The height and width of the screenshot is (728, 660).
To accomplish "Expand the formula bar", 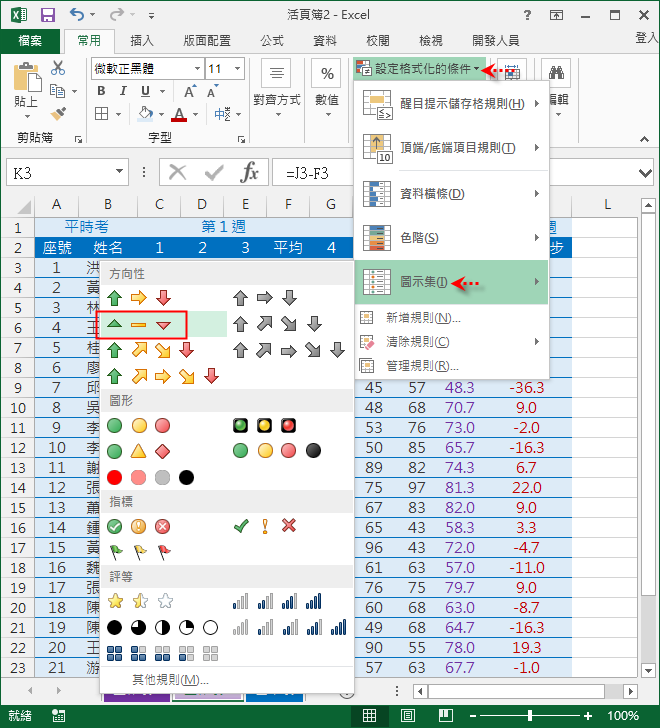I will 645,173.
